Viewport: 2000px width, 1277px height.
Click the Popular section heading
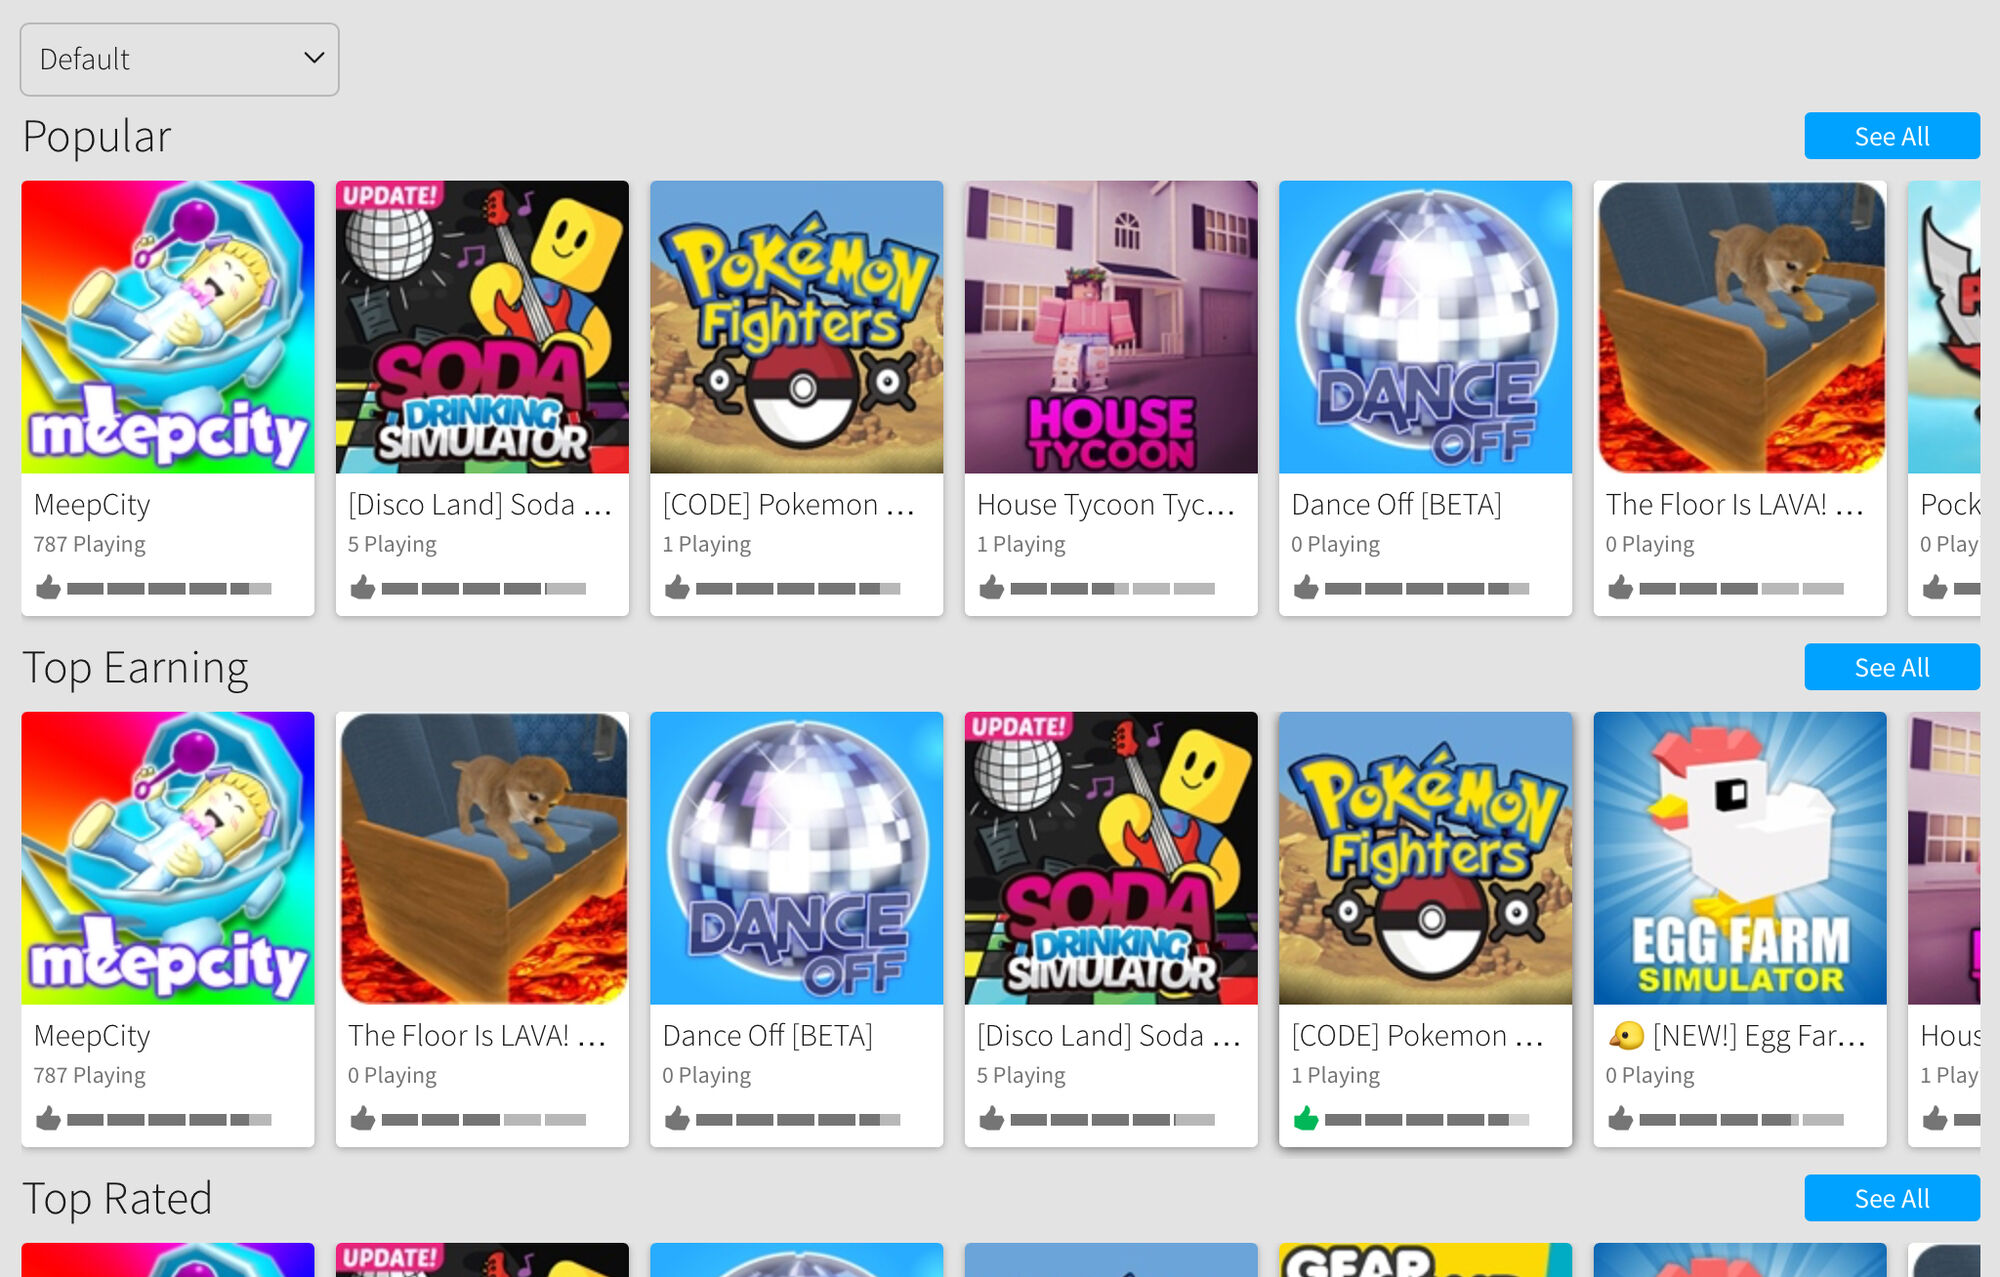point(97,137)
